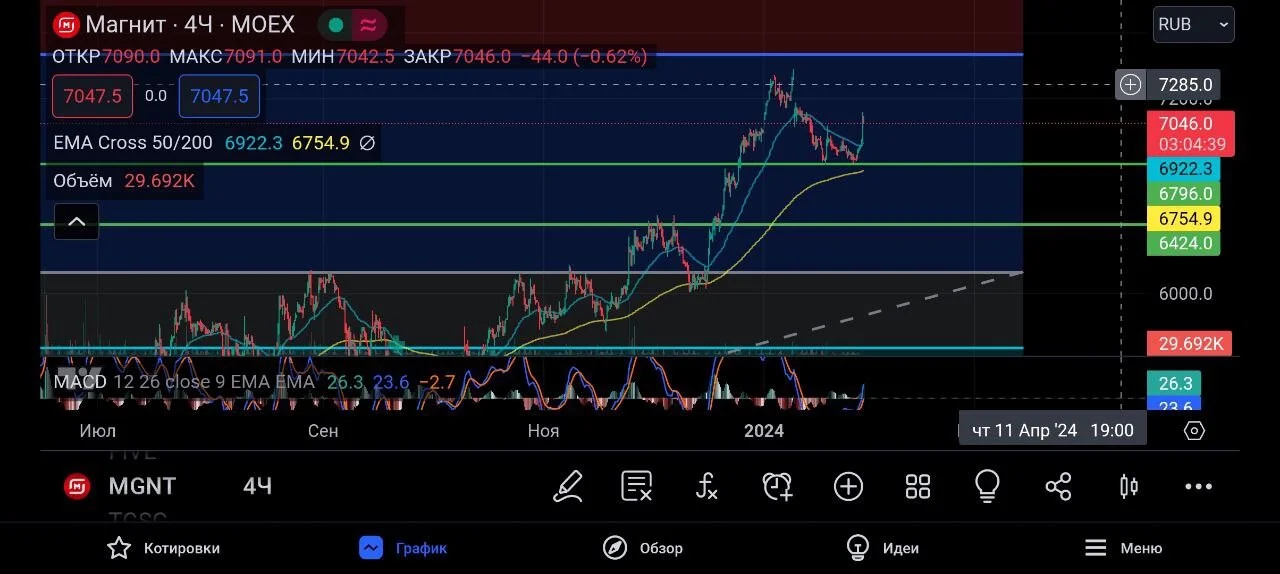Tap the blue 7047.5 buy price button
This screenshot has height=574, width=1280.
pos(219,96)
